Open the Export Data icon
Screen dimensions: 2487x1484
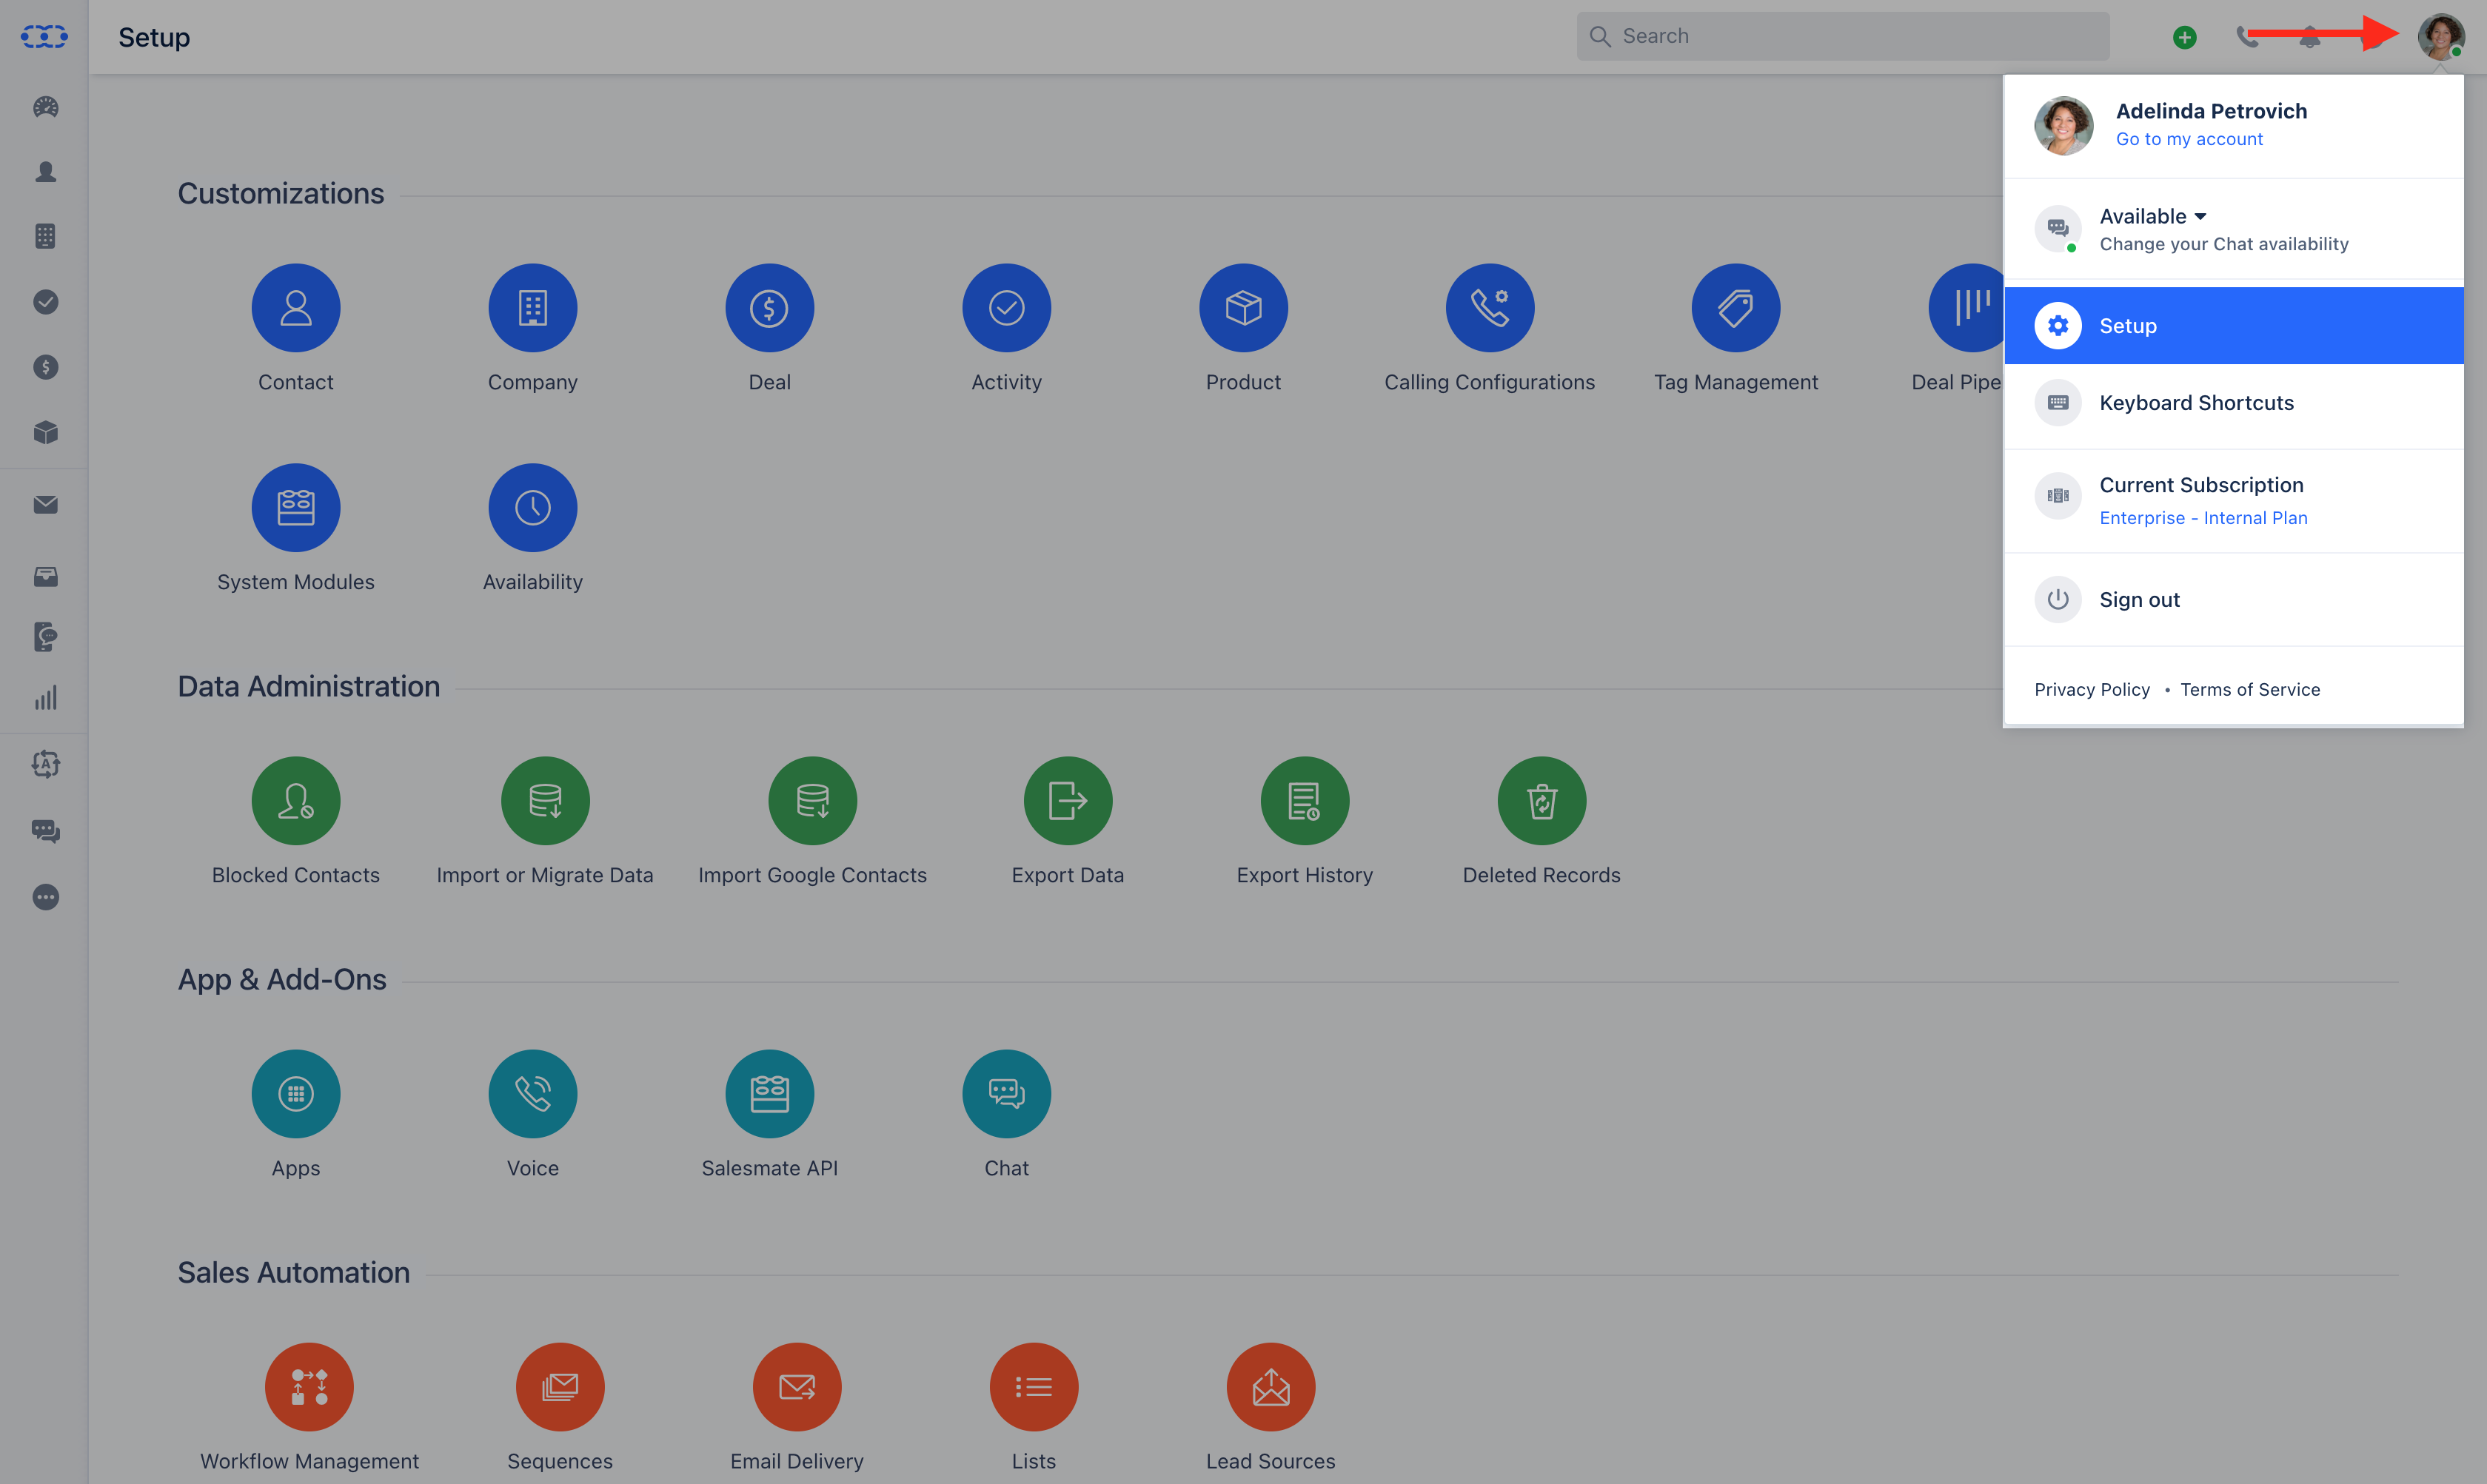(x=1067, y=801)
